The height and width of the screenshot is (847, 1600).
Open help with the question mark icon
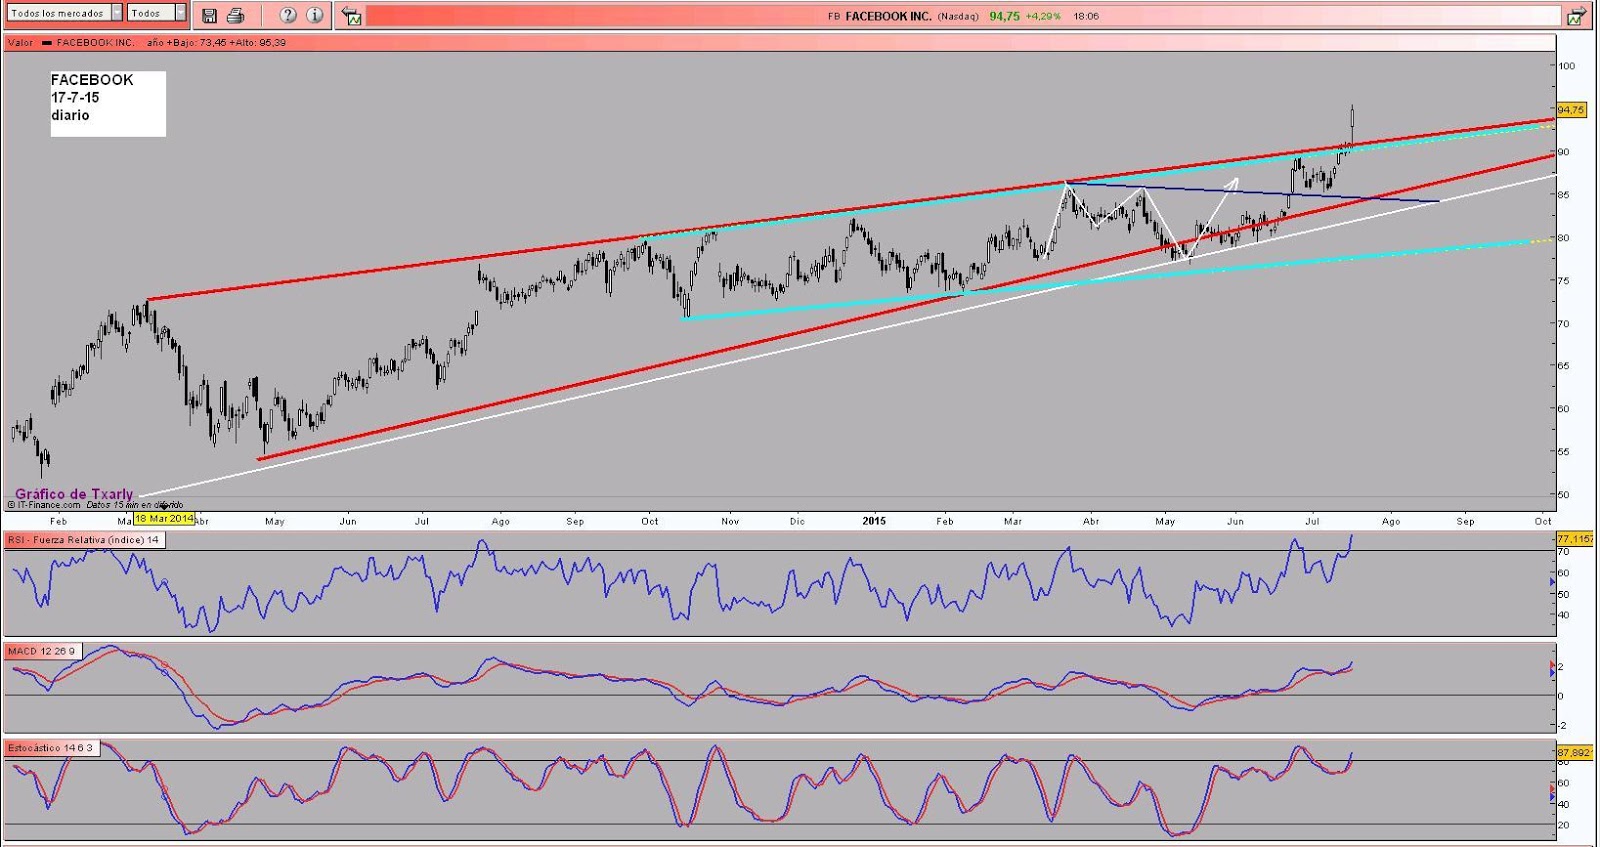288,15
